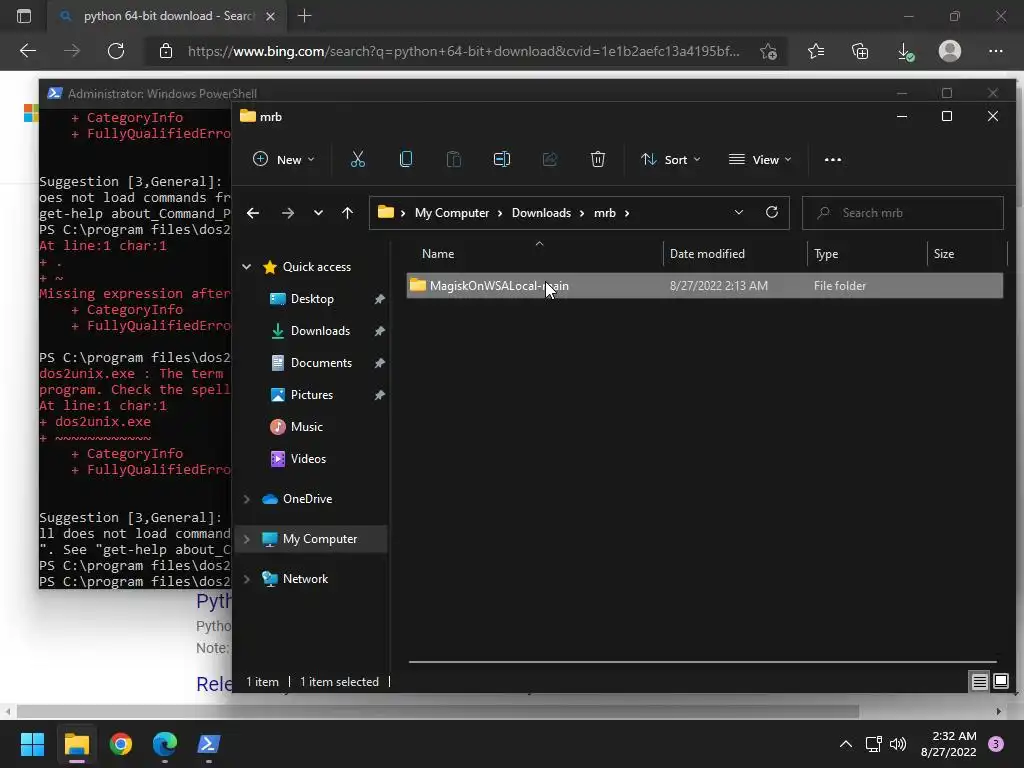The height and width of the screenshot is (768, 1024).
Task: Collapse the Quick access tree node
Action: [247, 266]
